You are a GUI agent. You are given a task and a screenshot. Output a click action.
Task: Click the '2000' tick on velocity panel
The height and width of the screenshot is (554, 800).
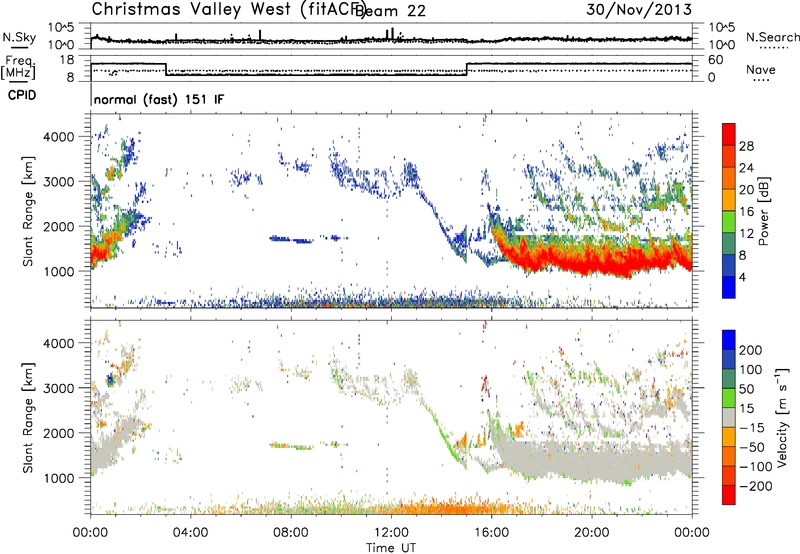tap(58, 433)
